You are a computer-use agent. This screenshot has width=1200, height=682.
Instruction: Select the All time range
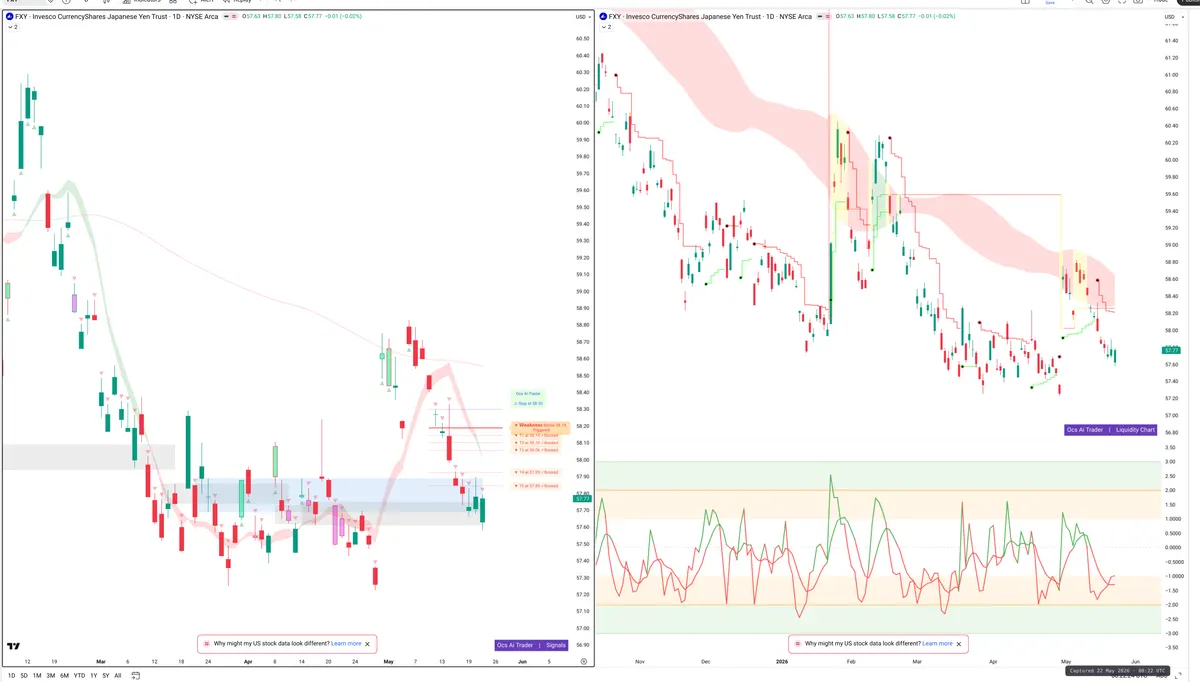[118, 676]
